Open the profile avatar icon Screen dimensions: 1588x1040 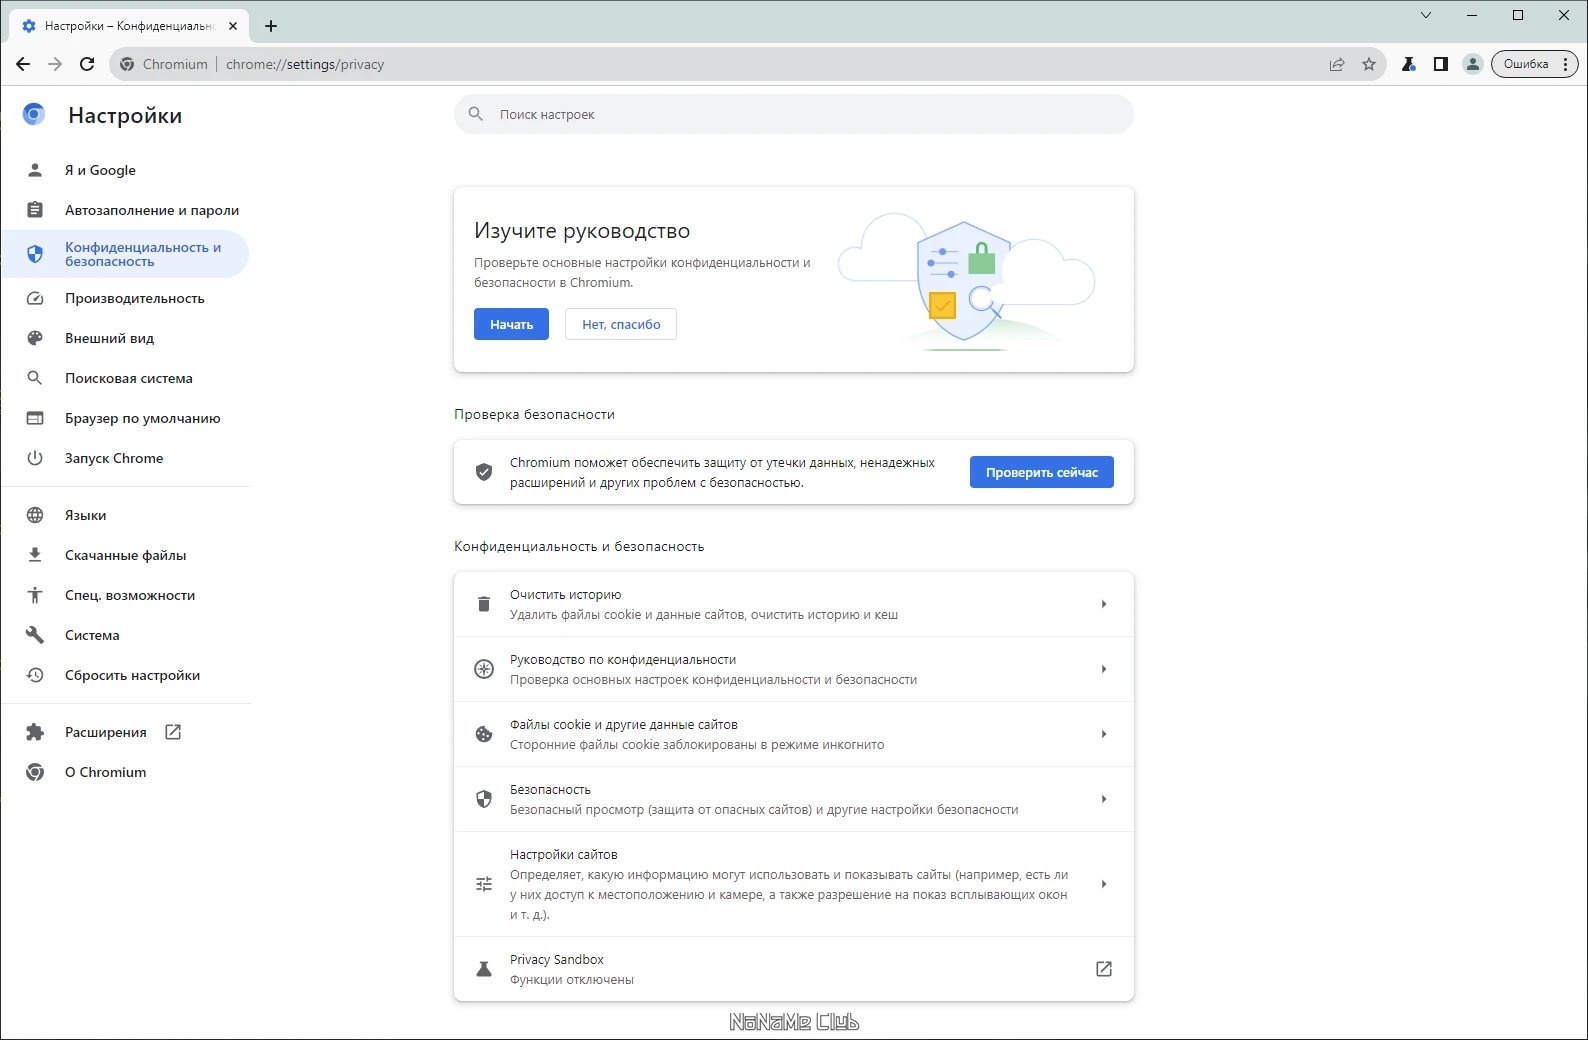(1472, 64)
